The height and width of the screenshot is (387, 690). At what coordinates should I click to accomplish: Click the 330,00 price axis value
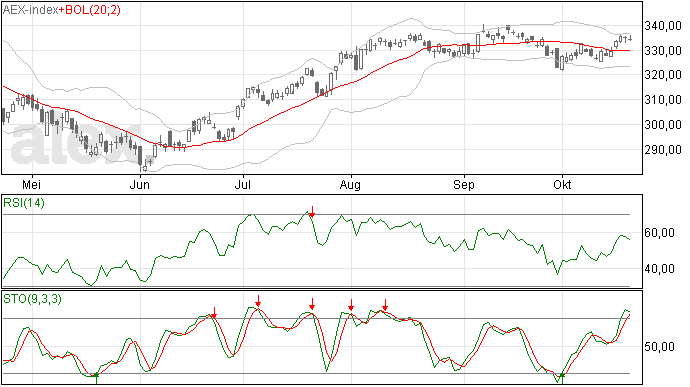click(x=663, y=51)
